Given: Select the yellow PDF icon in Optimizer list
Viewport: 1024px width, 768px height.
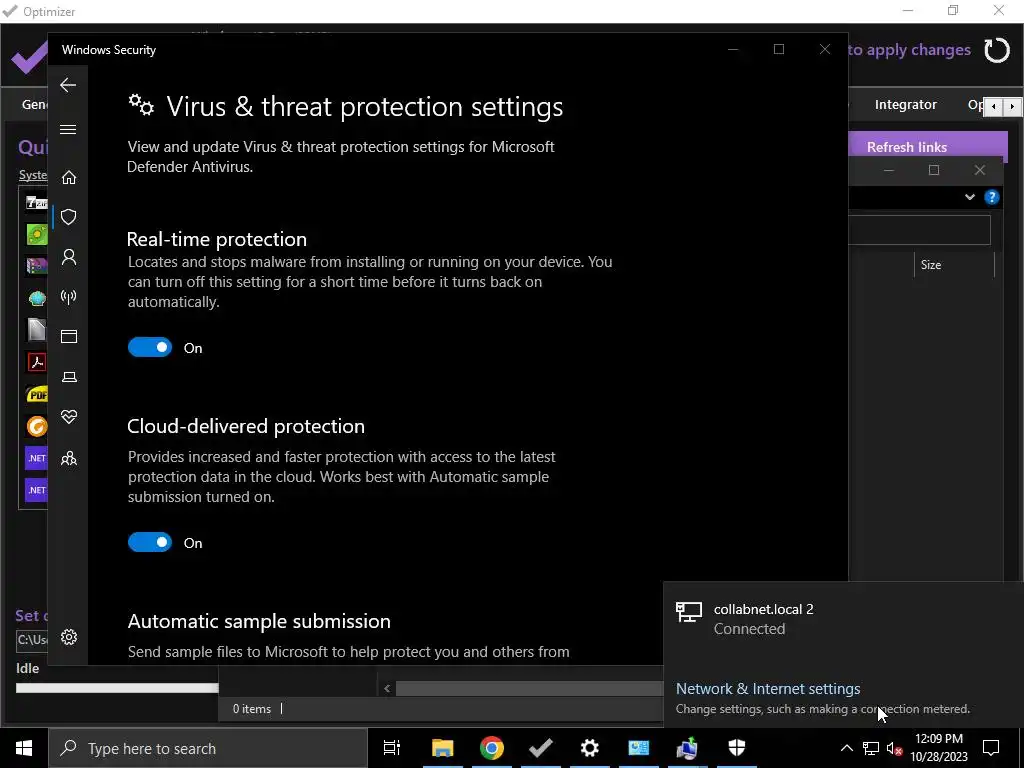Looking at the screenshot, I should [37, 394].
